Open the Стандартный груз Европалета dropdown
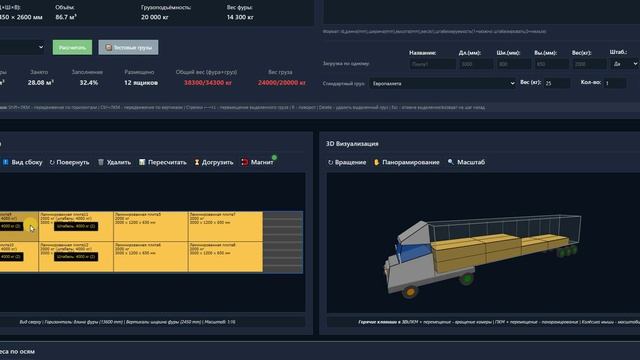640x360 pixels. 443,83
